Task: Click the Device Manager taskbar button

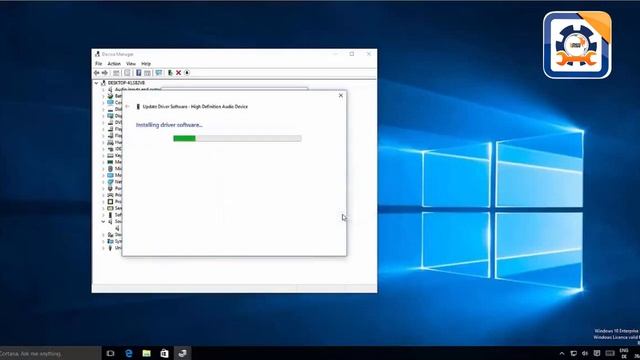Action: click(x=182, y=353)
